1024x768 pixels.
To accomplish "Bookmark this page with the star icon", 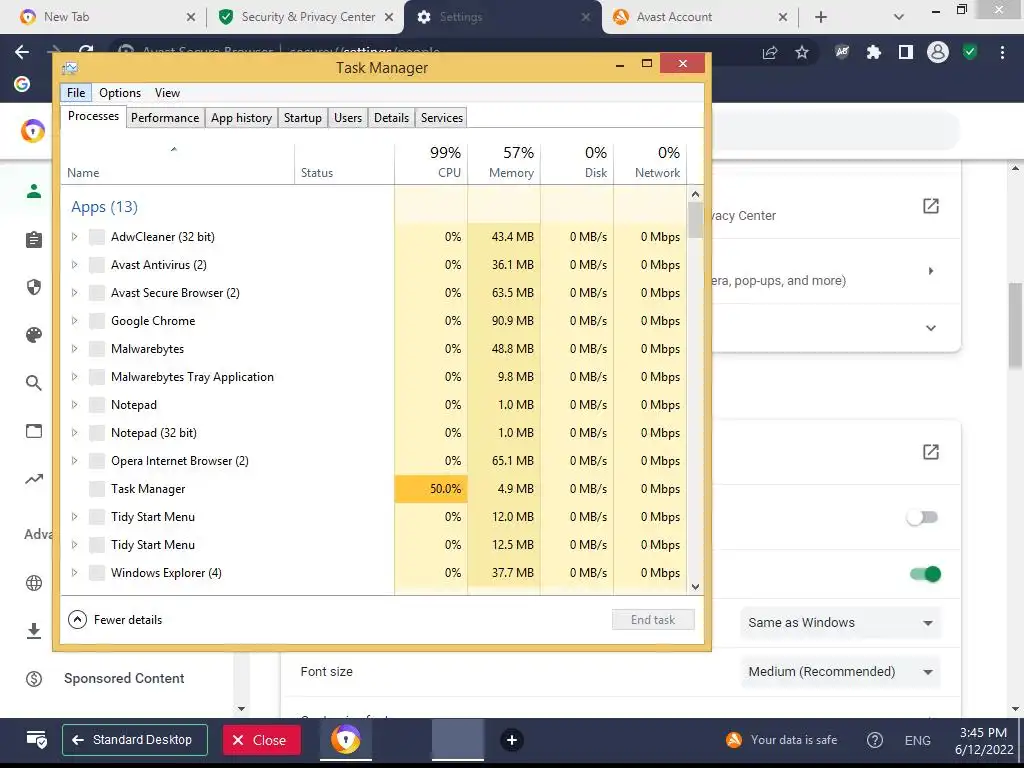I will [x=802, y=52].
